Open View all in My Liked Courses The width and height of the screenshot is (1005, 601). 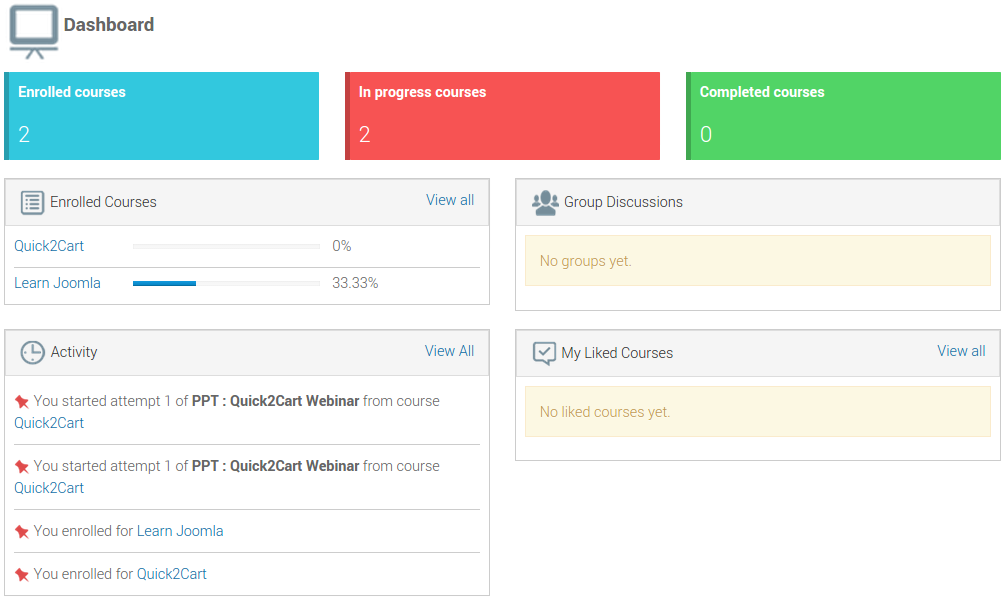coord(960,351)
